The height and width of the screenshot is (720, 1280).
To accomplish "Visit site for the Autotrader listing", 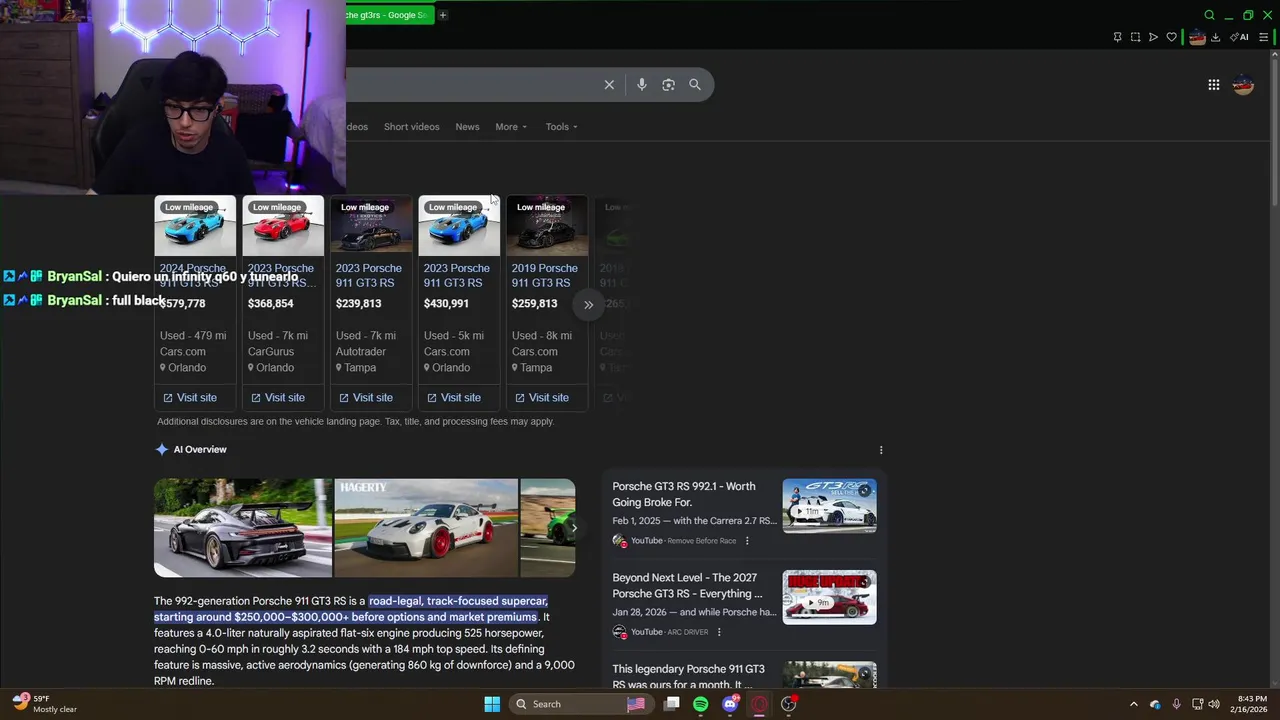I will click(x=366, y=398).
